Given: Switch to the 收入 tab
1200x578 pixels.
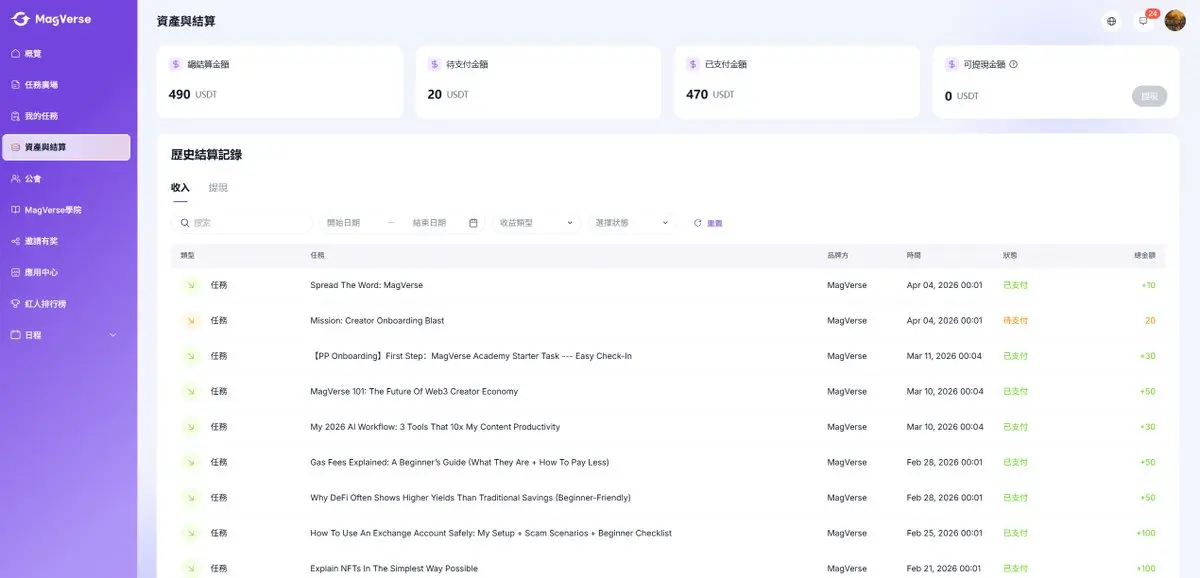Looking at the screenshot, I should [180, 188].
